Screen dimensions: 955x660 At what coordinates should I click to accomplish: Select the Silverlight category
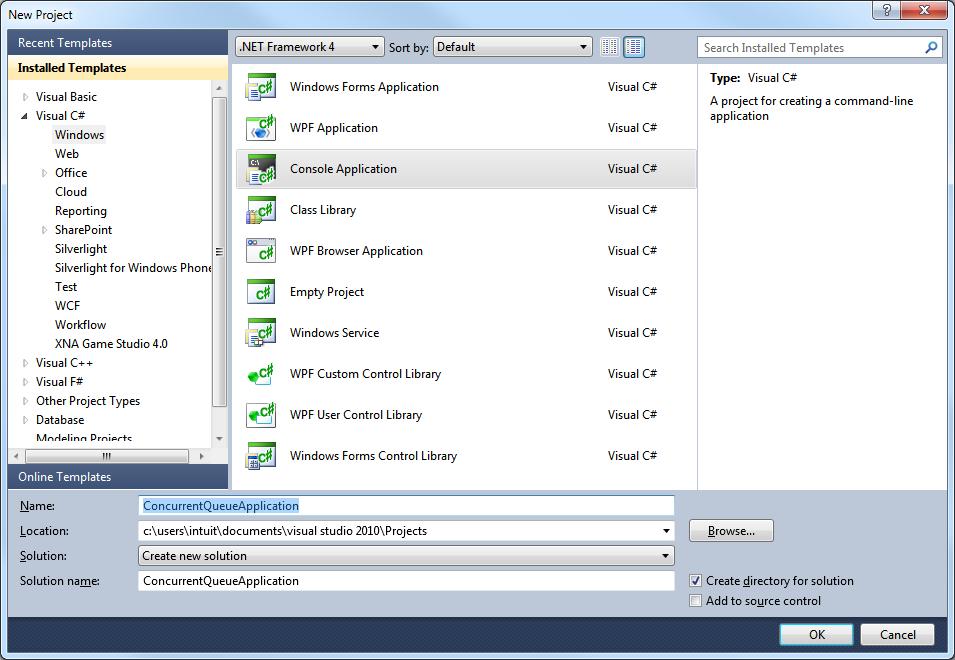click(x=80, y=249)
